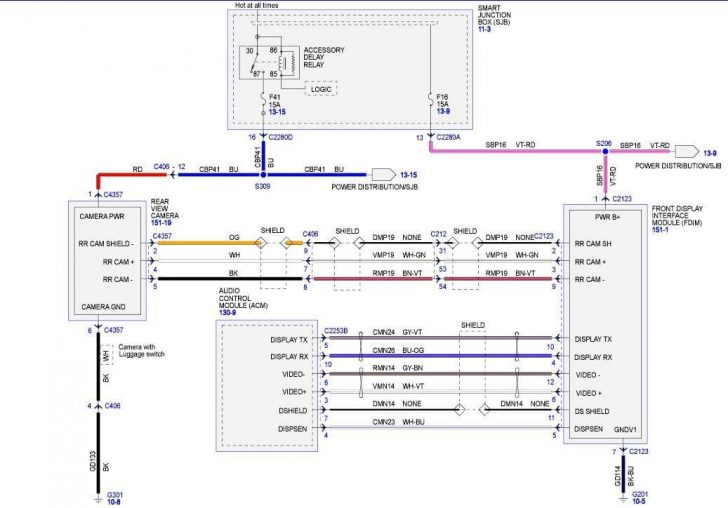
Task: Click DSHIELD pin in ACM box
Action: pyautogui.click(x=292, y=410)
